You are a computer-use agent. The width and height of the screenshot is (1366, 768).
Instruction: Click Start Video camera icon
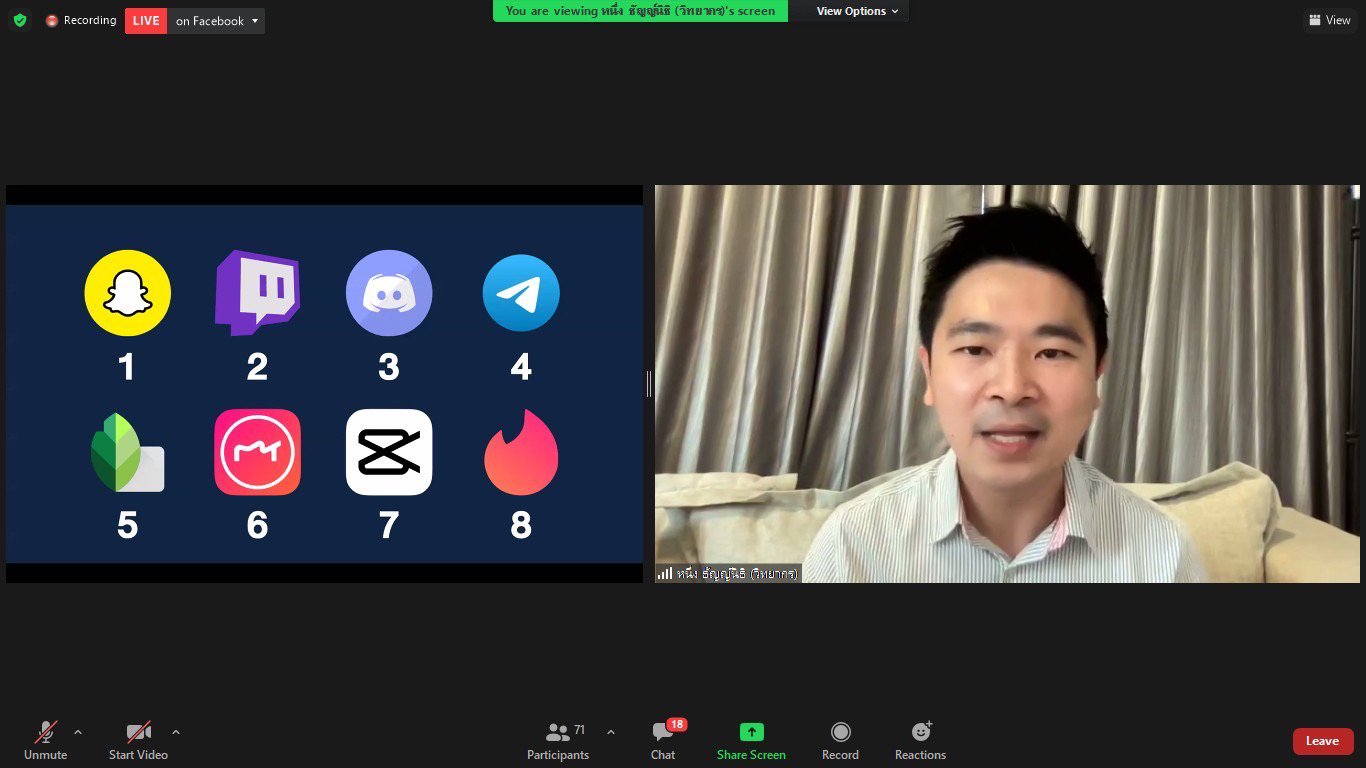pos(138,731)
